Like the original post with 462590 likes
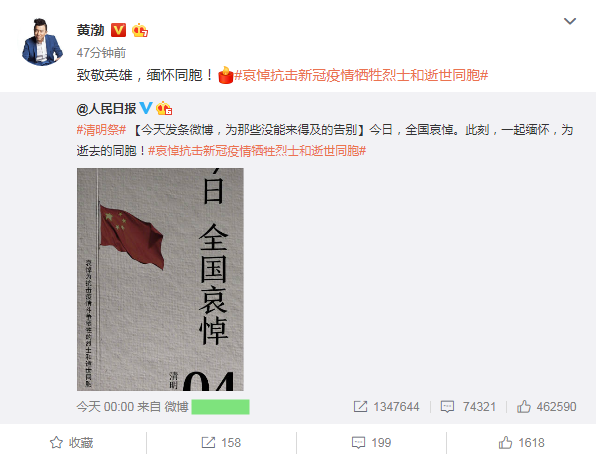This screenshot has height=461, width=596. 547,407
